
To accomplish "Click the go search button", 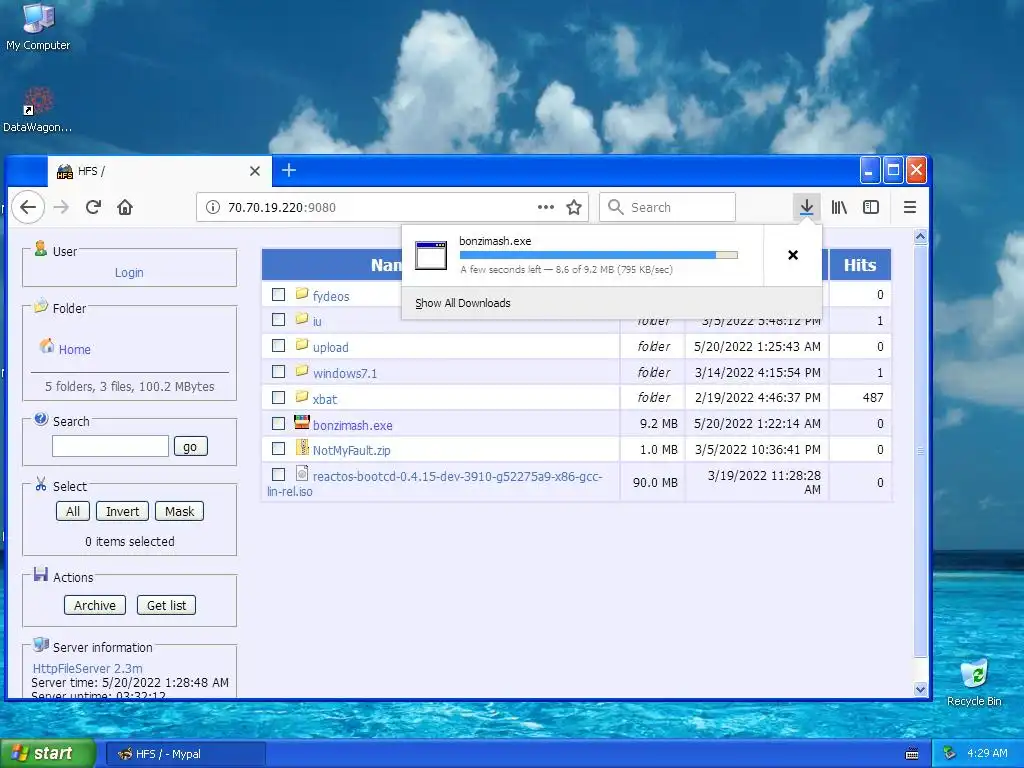I will coord(190,447).
